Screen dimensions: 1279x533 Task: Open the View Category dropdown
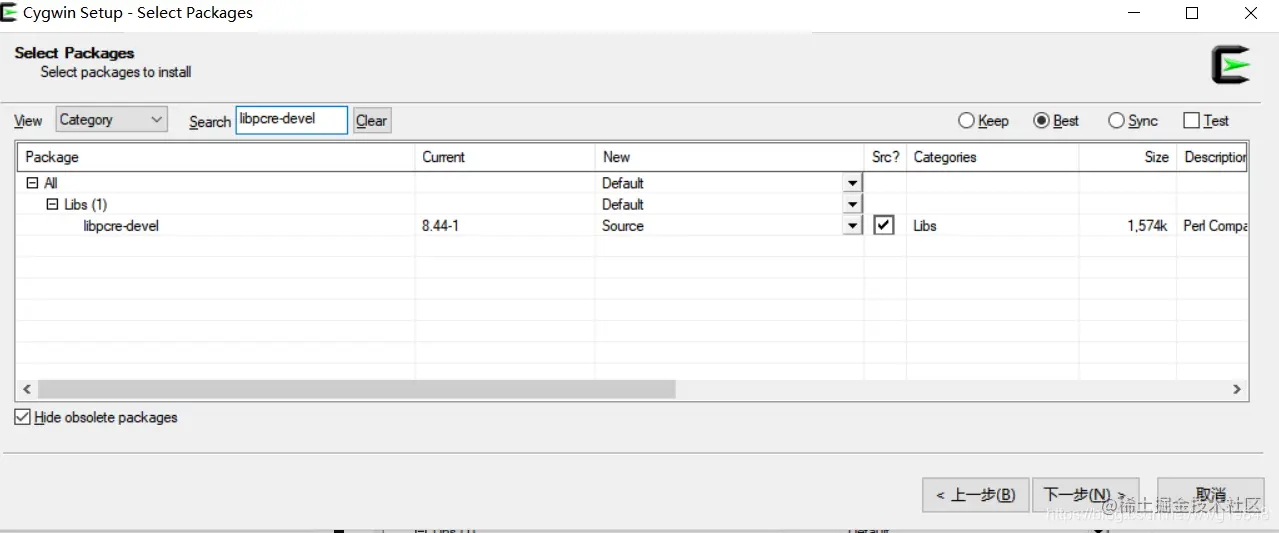111,120
